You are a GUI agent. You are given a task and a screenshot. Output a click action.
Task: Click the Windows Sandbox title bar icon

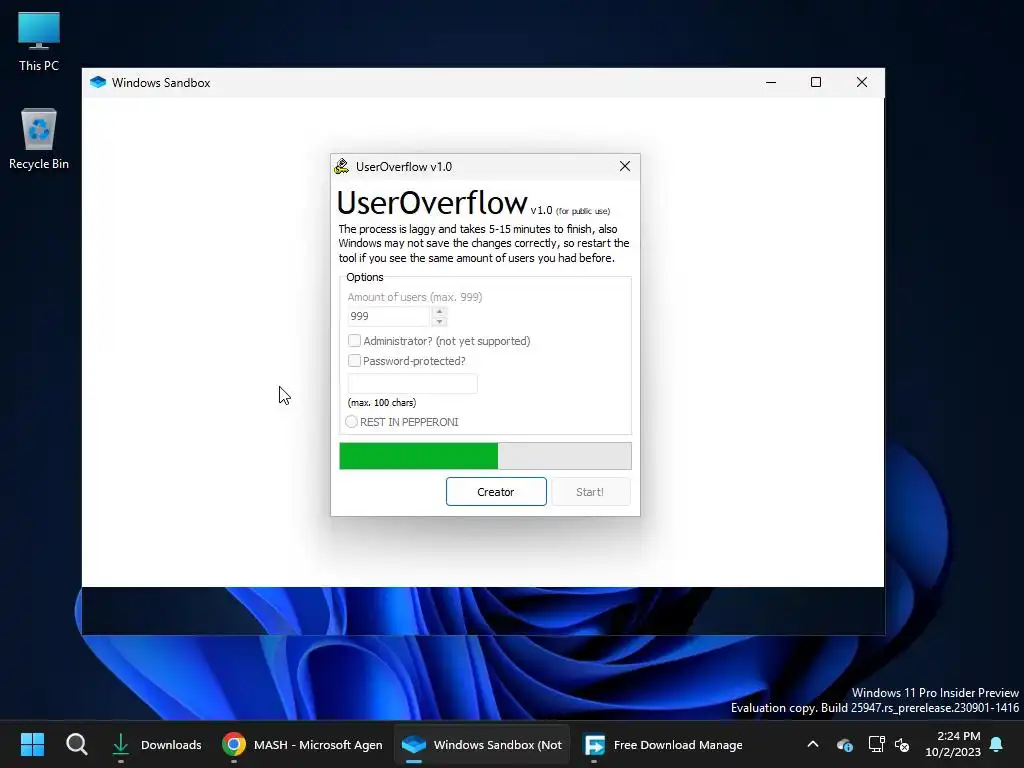point(98,82)
